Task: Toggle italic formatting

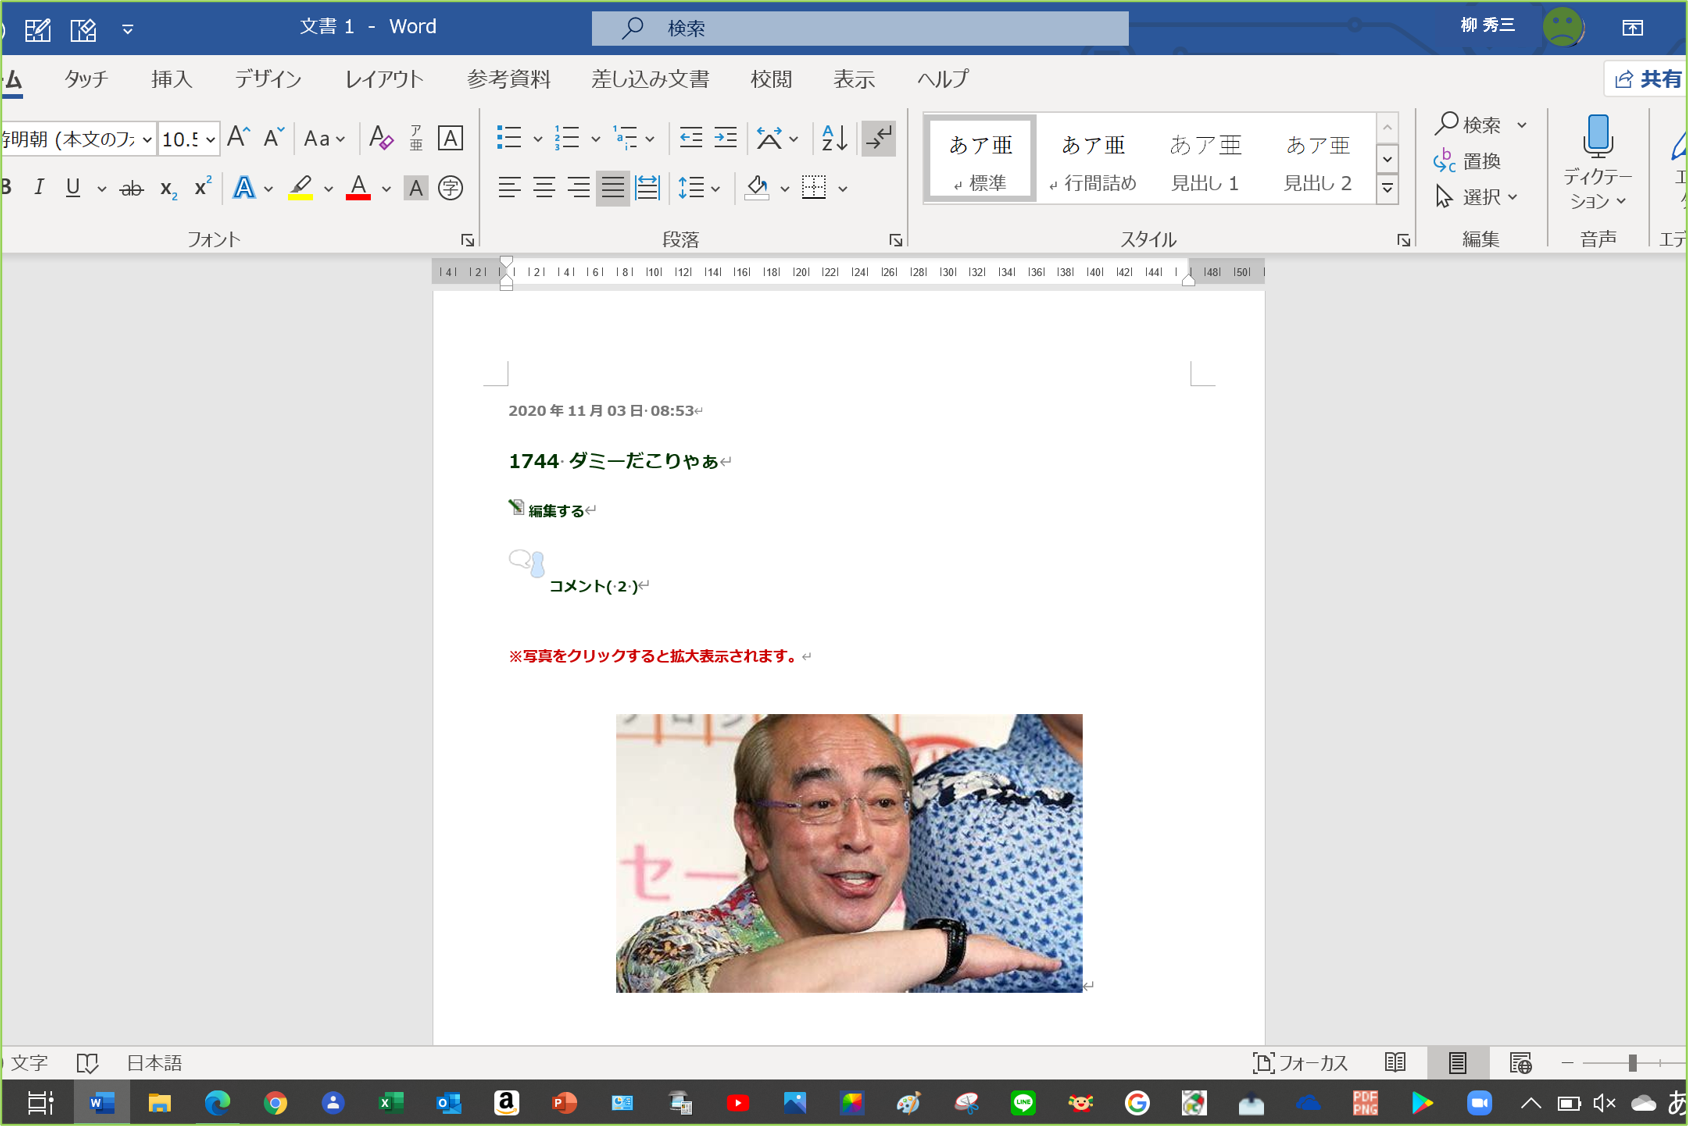Action: [39, 187]
